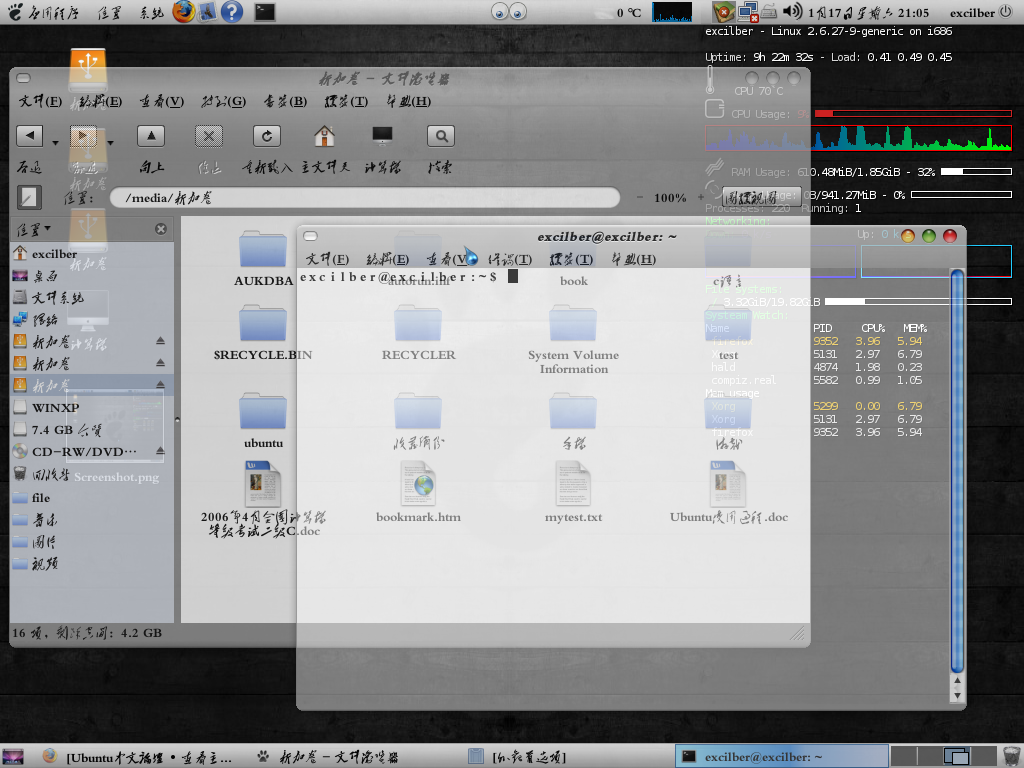Open the Back history dropdown arrow

[x=55, y=142]
